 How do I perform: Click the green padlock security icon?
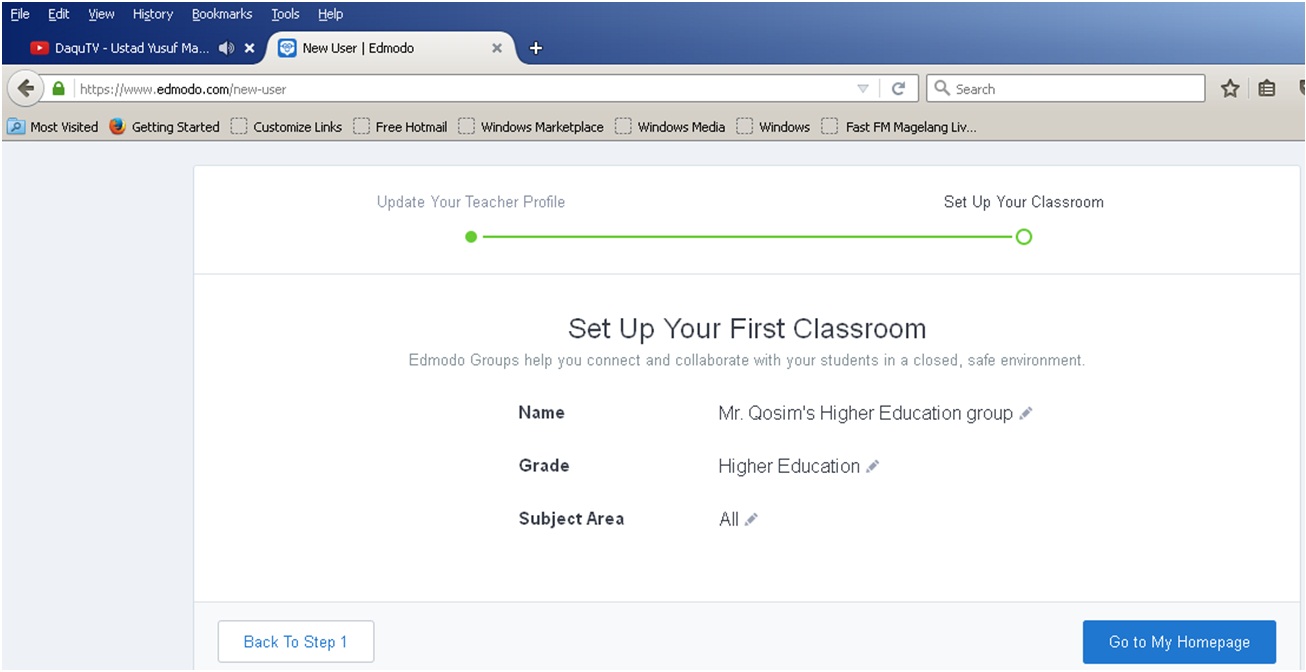[x=58, y=88]
